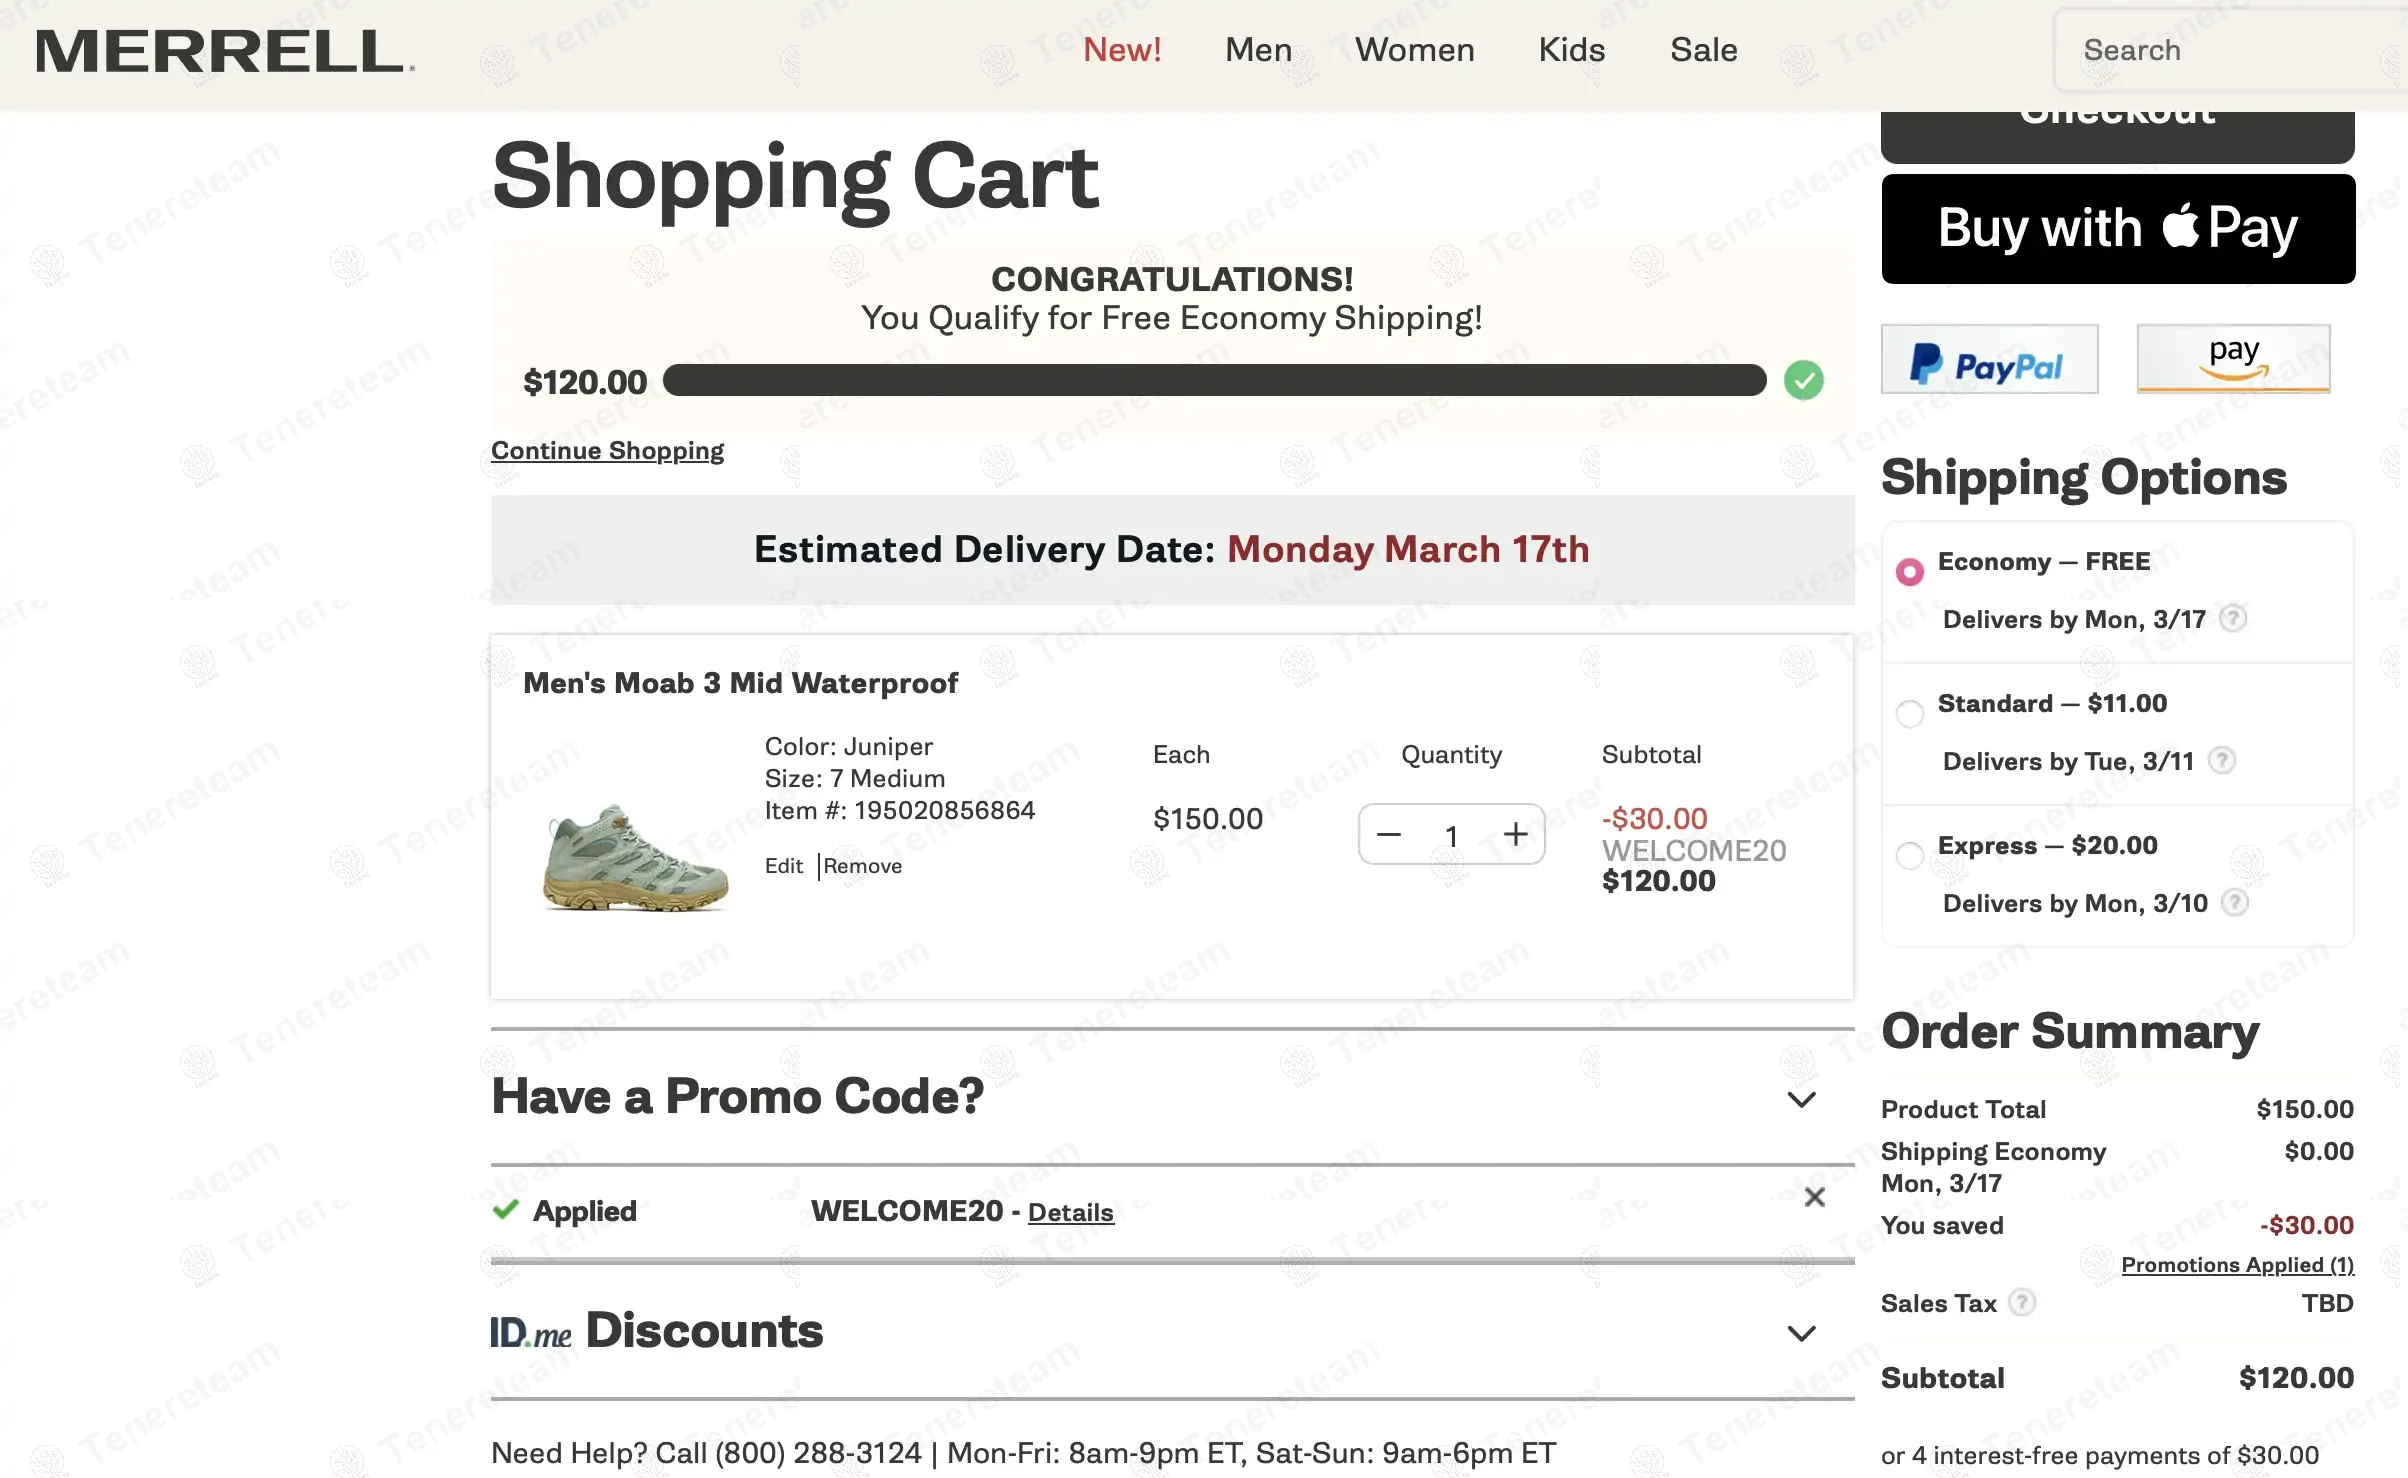Click the minus quantity icon

pos(1389,834)
